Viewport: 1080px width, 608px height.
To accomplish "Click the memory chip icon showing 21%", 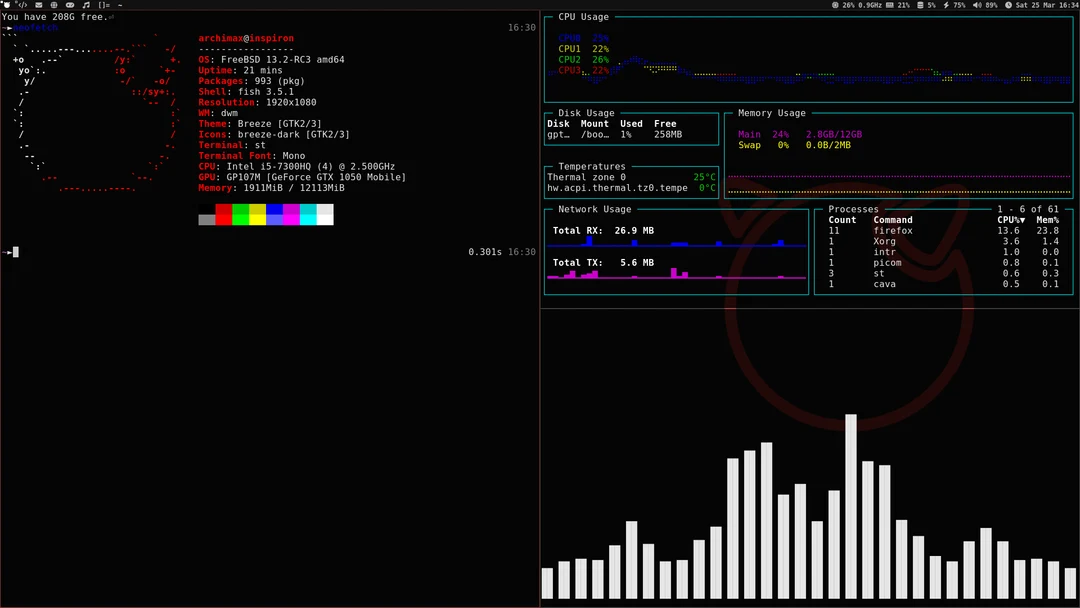I will (891, 5).
